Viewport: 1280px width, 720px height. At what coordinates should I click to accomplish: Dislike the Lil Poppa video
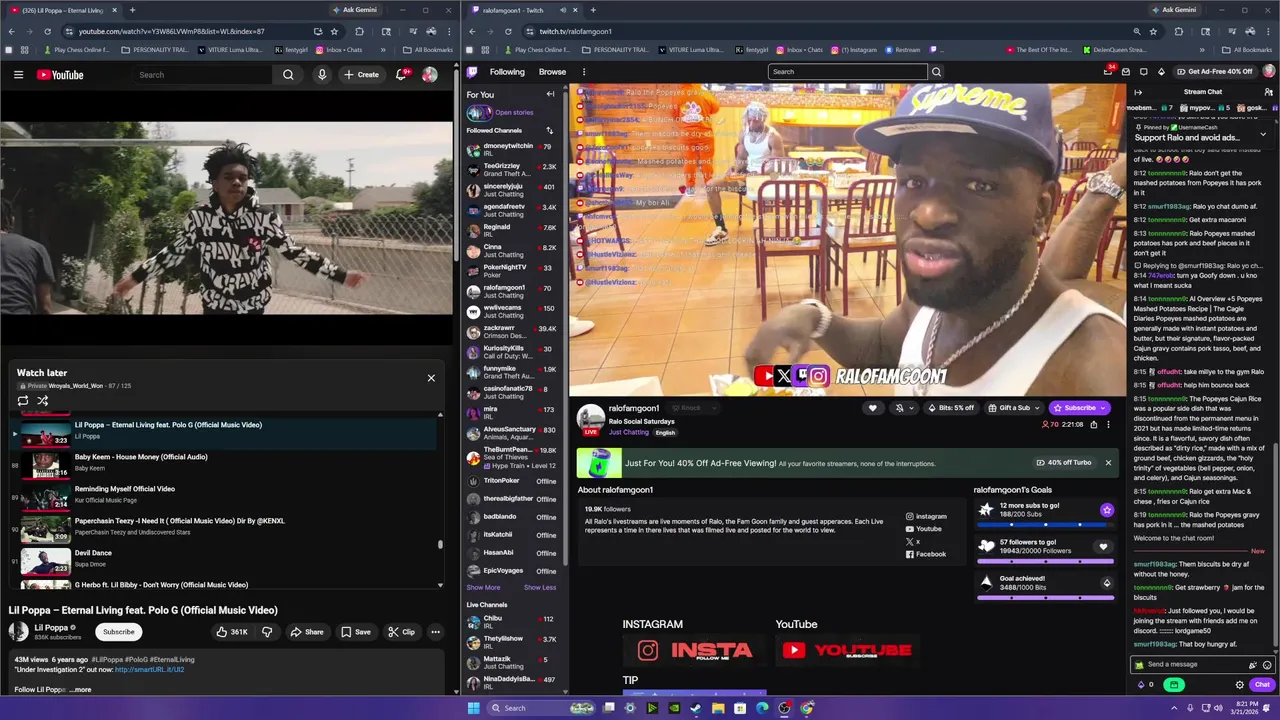(x=267, y=632)
